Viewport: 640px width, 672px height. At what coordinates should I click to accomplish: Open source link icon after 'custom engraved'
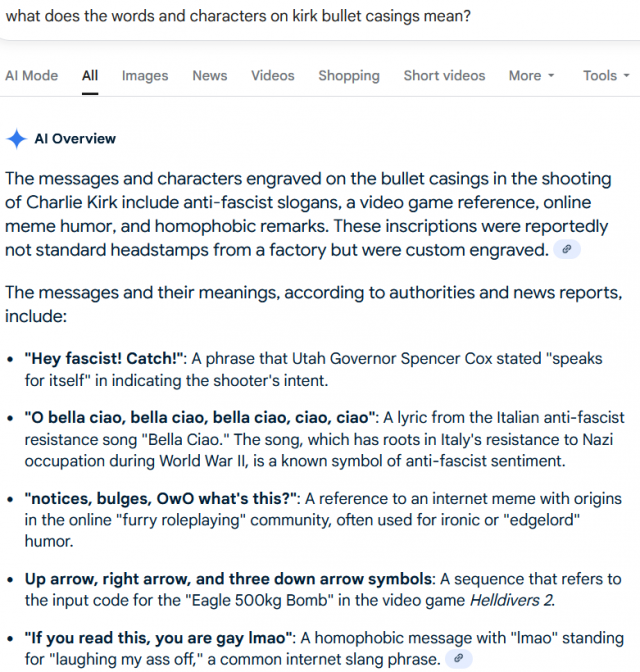567,250
